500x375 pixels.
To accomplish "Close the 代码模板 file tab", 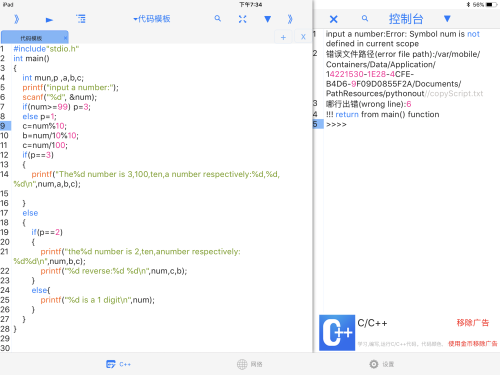I will [65, 38].
